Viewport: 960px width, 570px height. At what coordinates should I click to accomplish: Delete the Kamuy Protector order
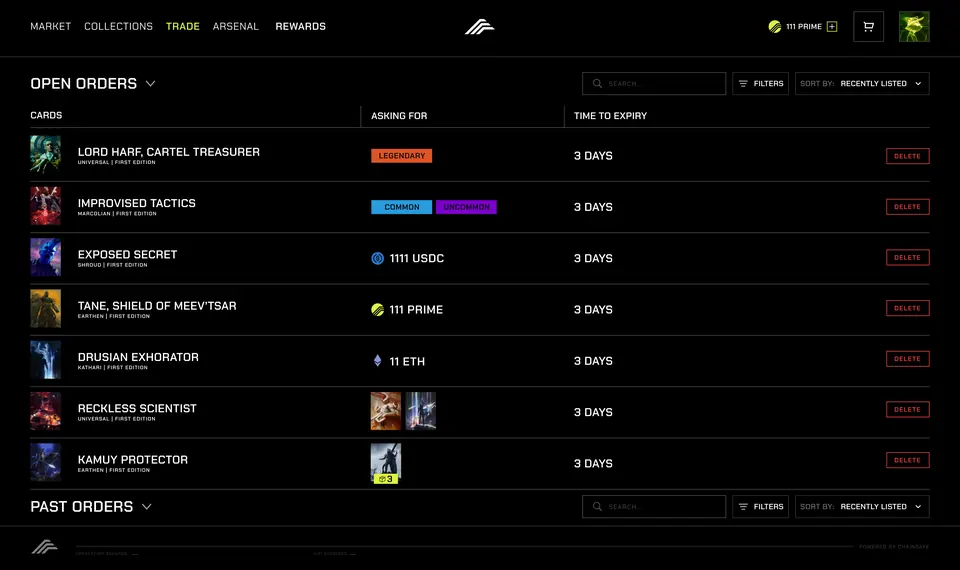pos(907,460)
